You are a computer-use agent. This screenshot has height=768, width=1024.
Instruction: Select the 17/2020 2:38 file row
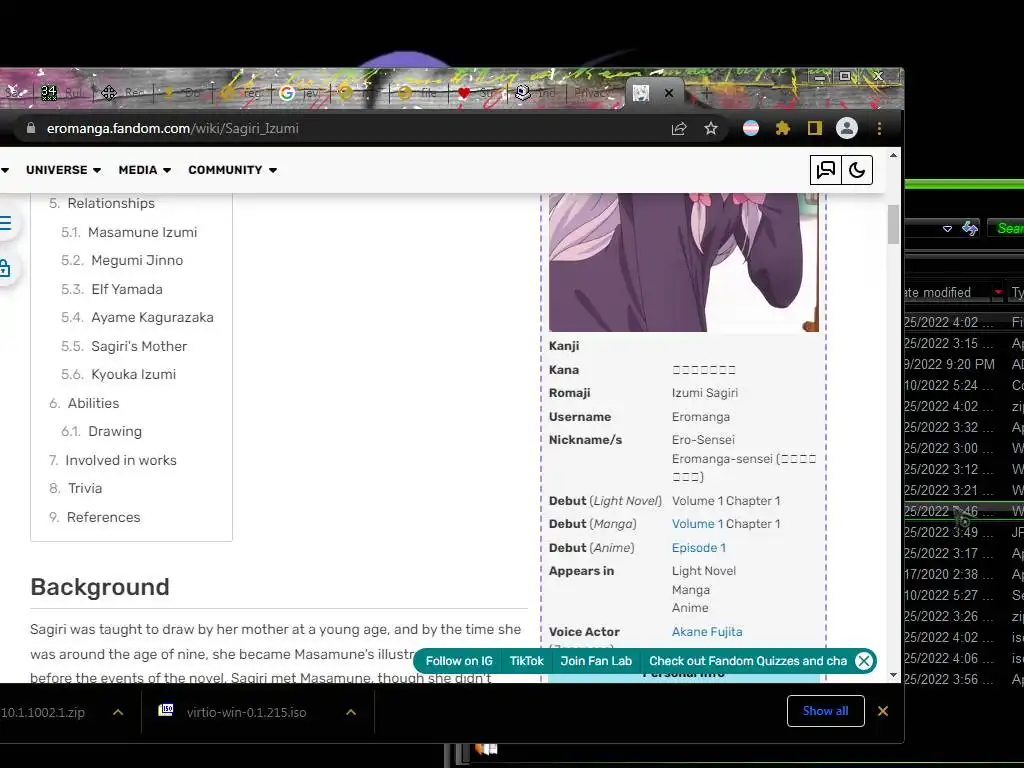pos(964,575)
